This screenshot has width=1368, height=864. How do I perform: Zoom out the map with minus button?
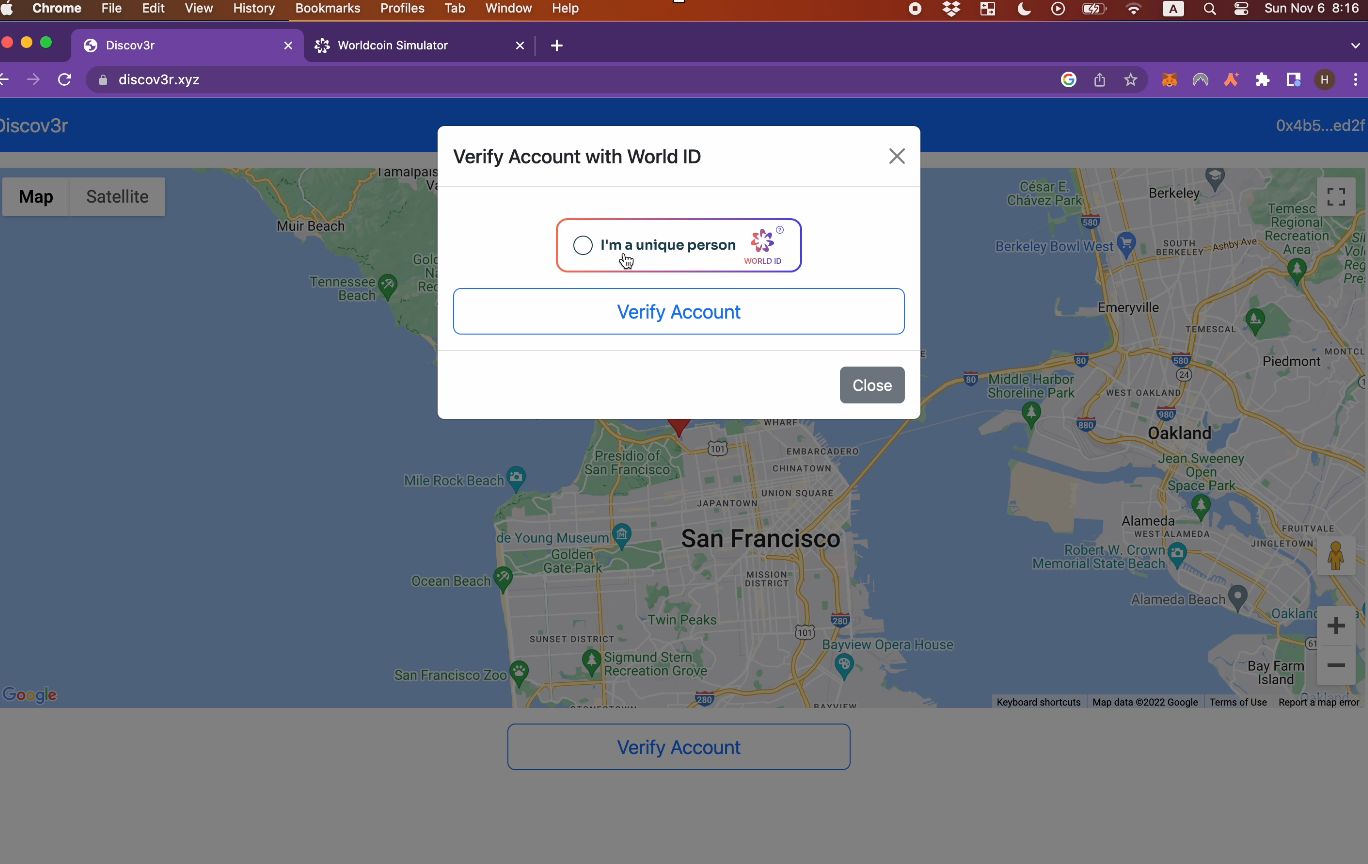(1336, 665)
